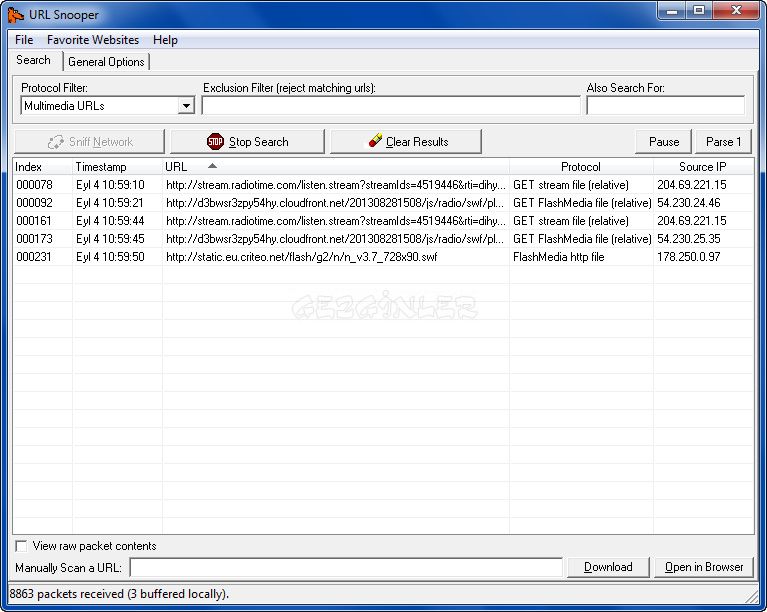Click the Clear Results button
The height and width of the screenshot is (612, 767).
coord(406,142)
